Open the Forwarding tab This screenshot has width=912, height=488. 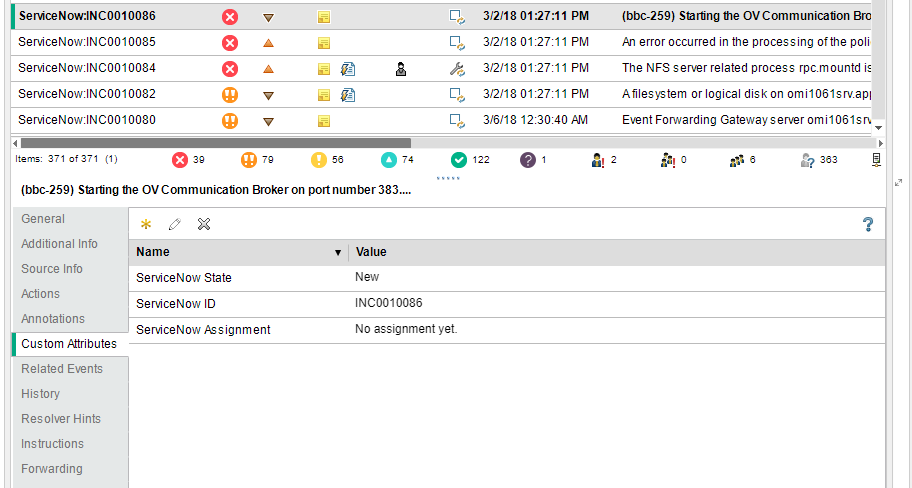[x=52, y=469]
